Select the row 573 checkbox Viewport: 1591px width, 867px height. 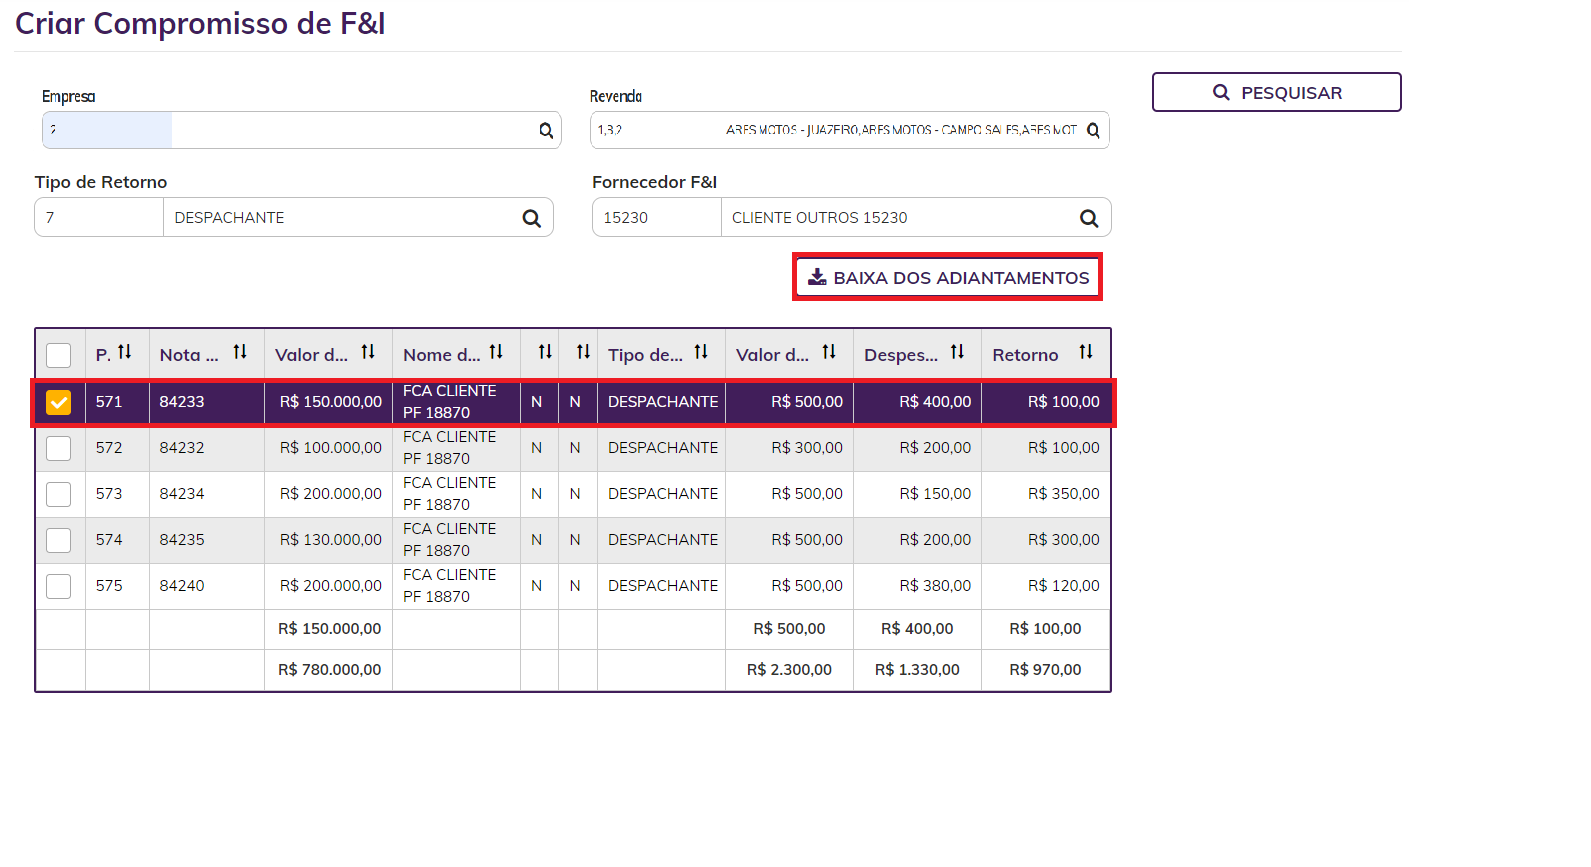click(x=59, y=494)
